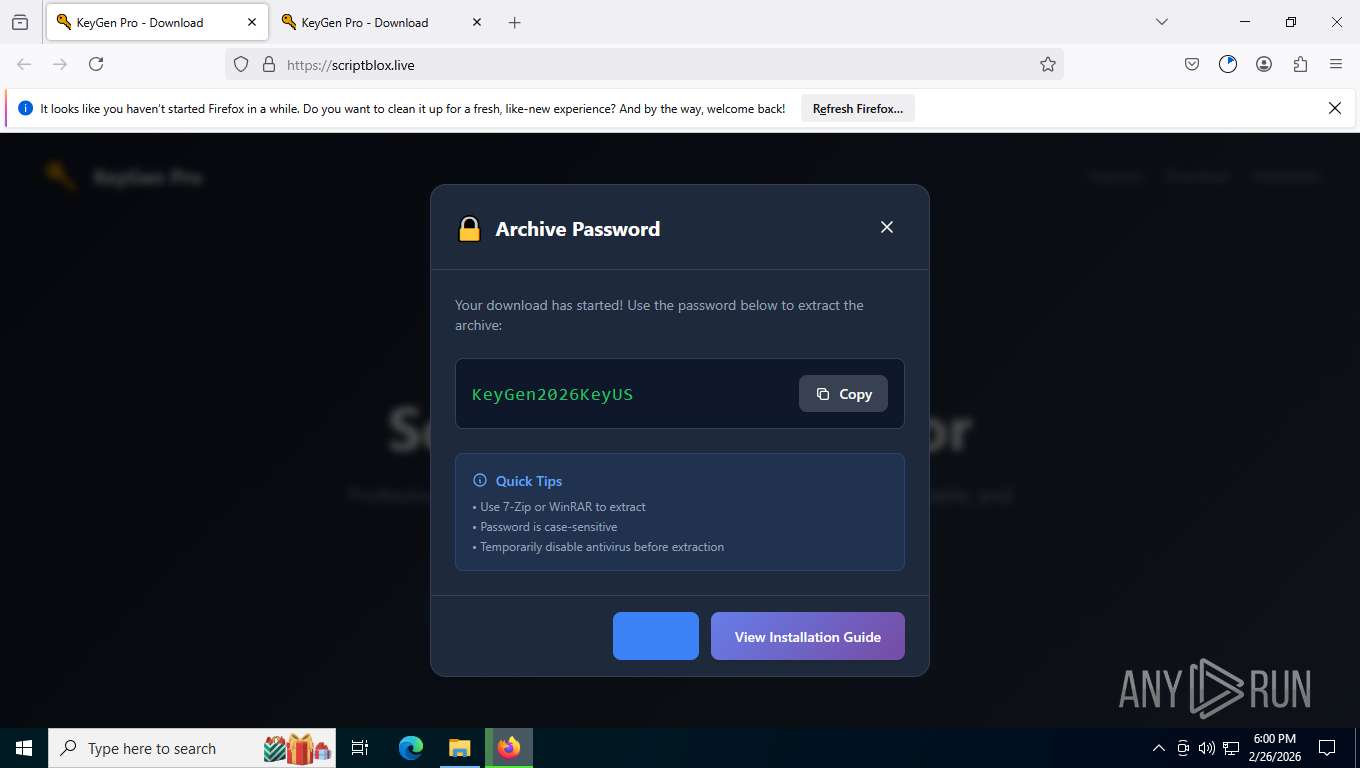Screen dimensions: 1360x768
Task: Open the notification center icon
Action: pyautogui.click(x=1327, y=748)
